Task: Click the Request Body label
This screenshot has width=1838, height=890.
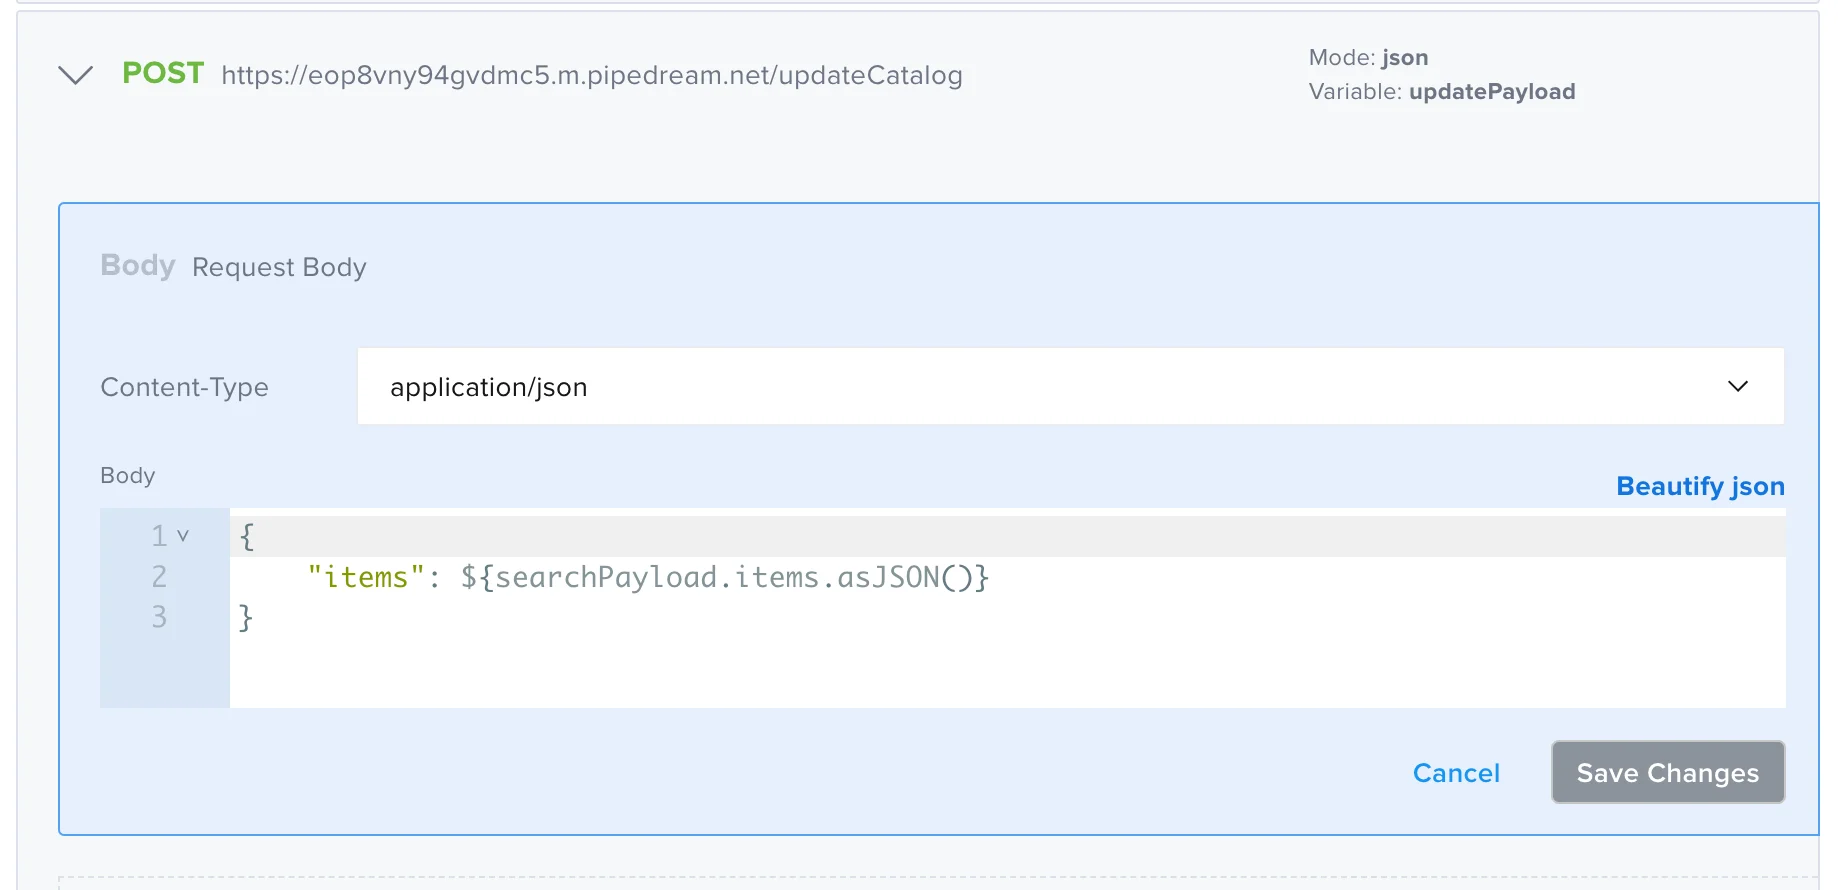Action: tap(279, 267)
